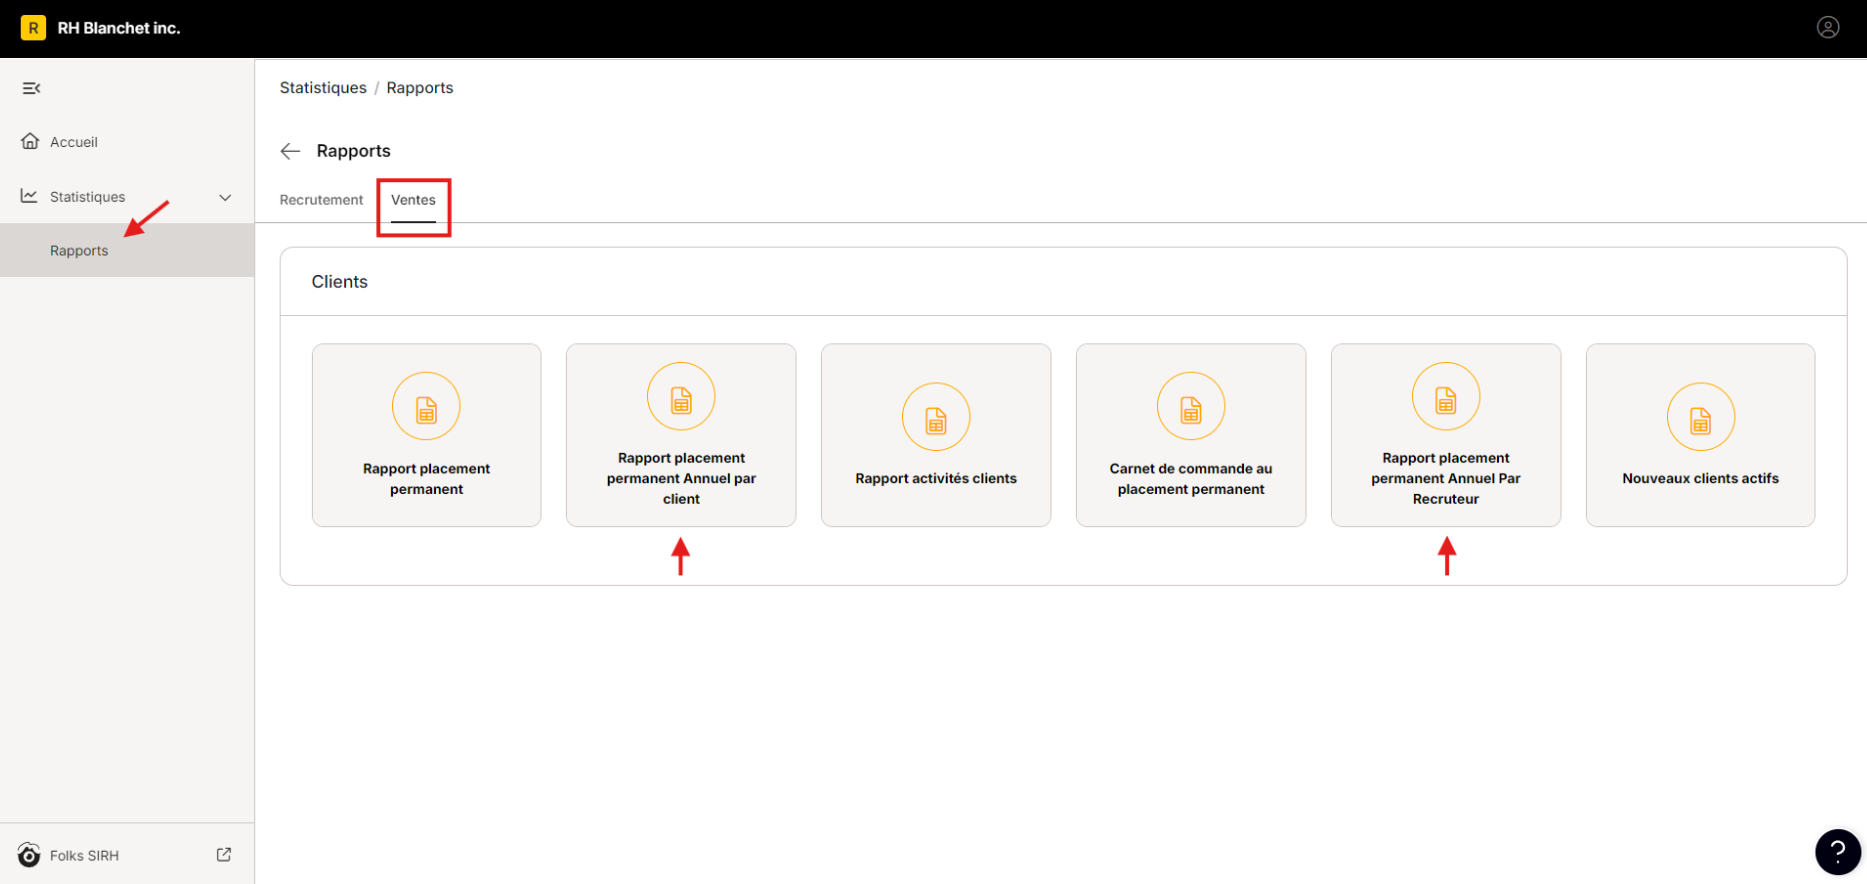Open Rapport placement permanent Annuel par client icon
Screen dimensions: 1867x884
click(681, 396)
